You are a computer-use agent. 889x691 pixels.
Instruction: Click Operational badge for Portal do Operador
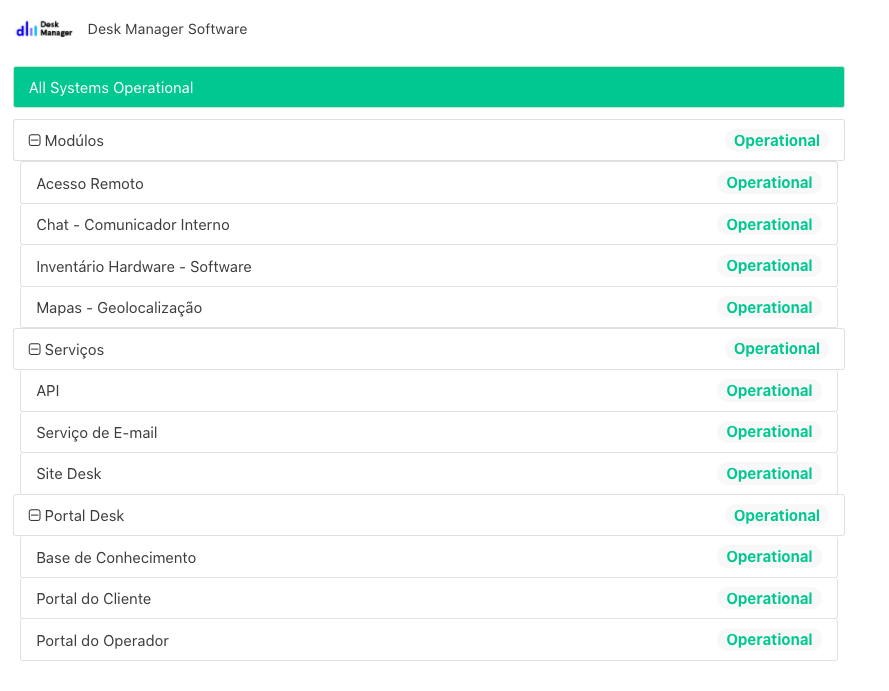click(769, 639)
